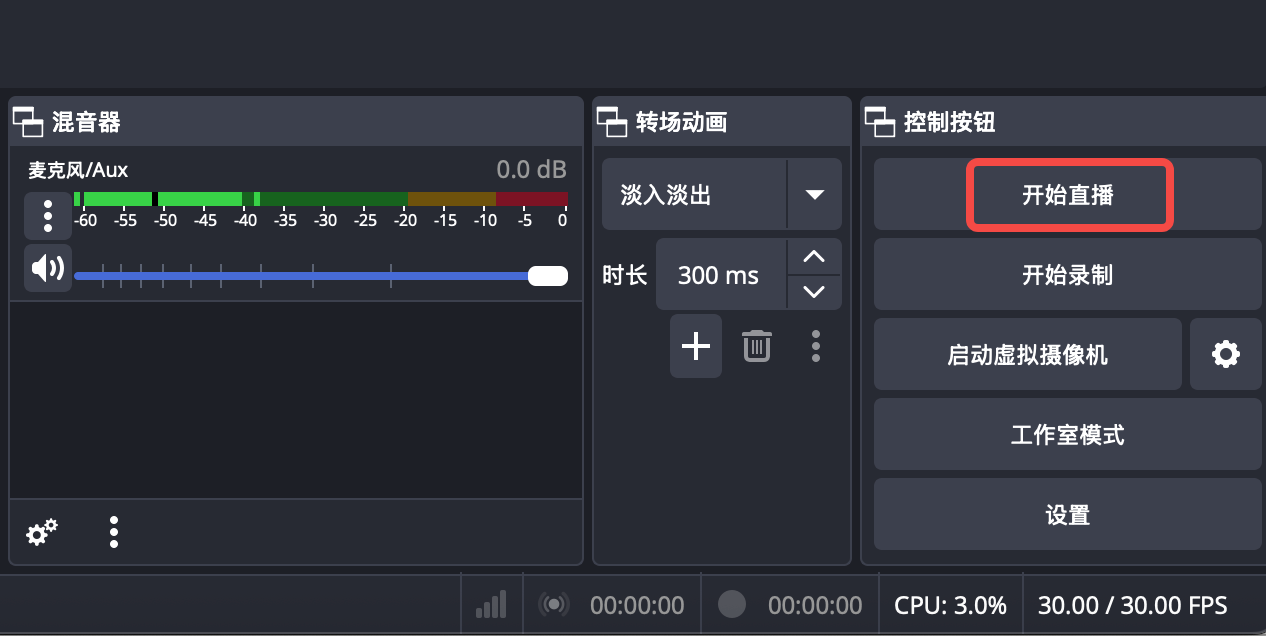1266x636 pixels.
Task: Mute the 麦克风/Aux speaker icon
Action: tap(48, 268)
